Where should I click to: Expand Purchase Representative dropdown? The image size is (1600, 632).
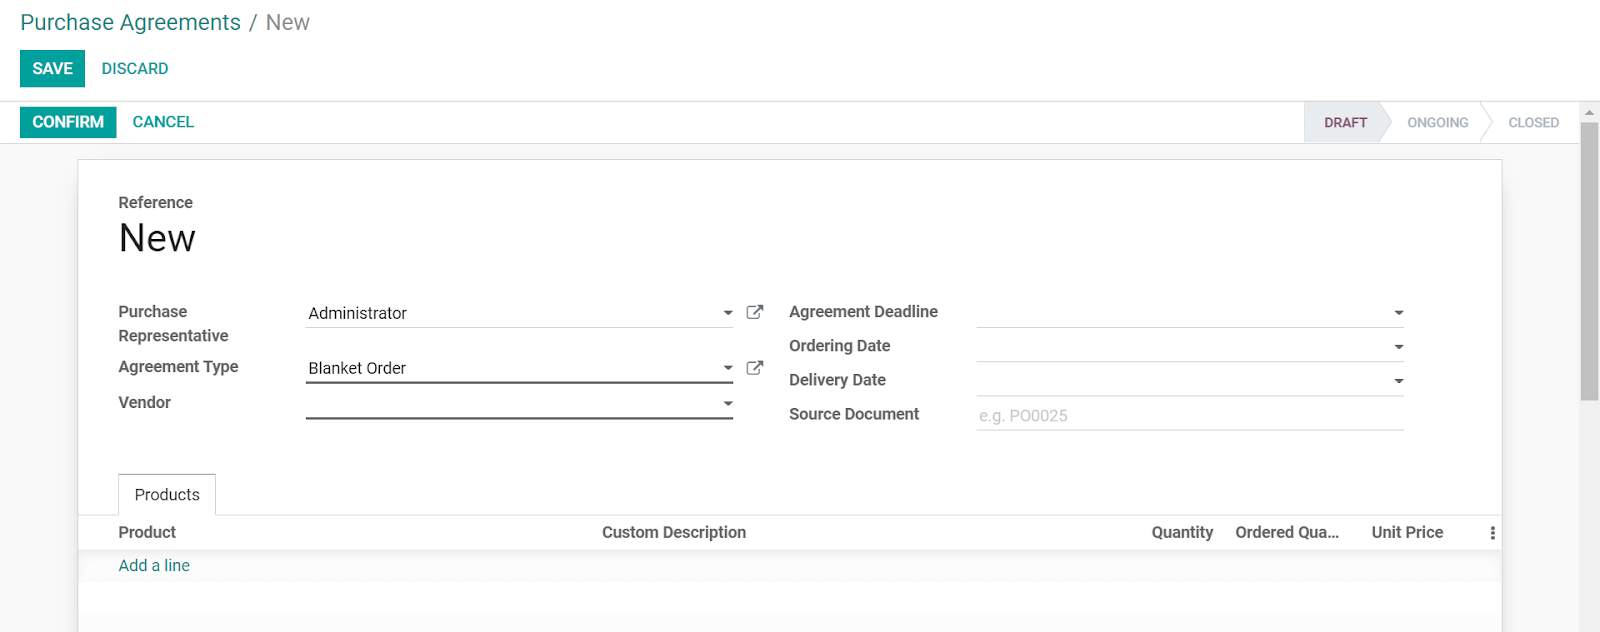click(728, 313)
